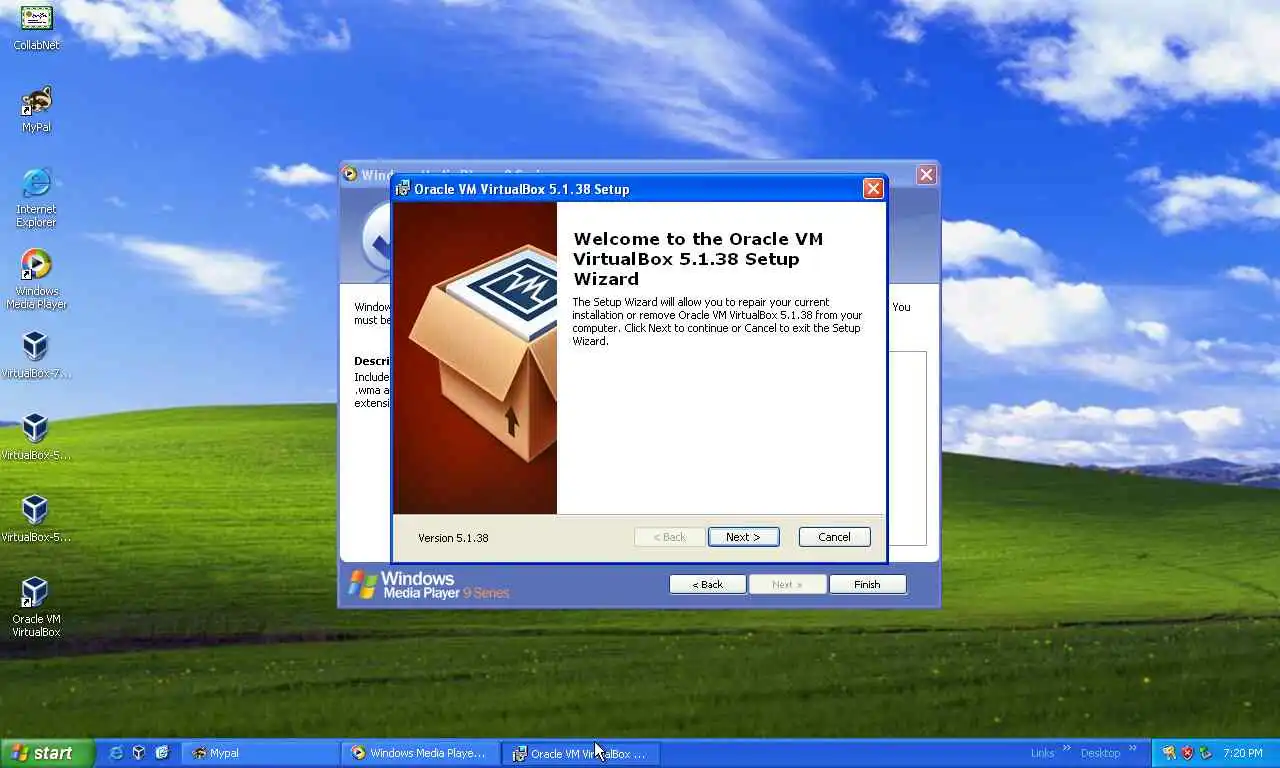Screen dimensions: 1280x768
Task: Click the Desktop toolbar label in the taskbar
Action: pos(1100,753)
